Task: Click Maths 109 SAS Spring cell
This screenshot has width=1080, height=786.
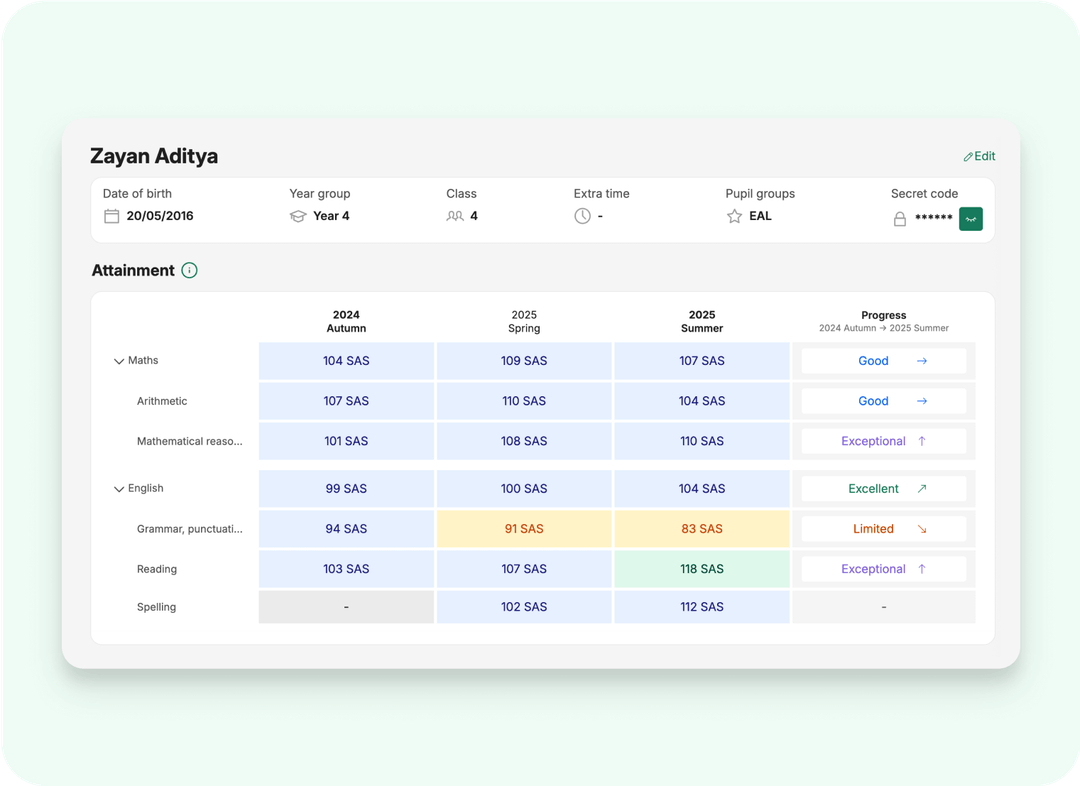Action: 524,361
